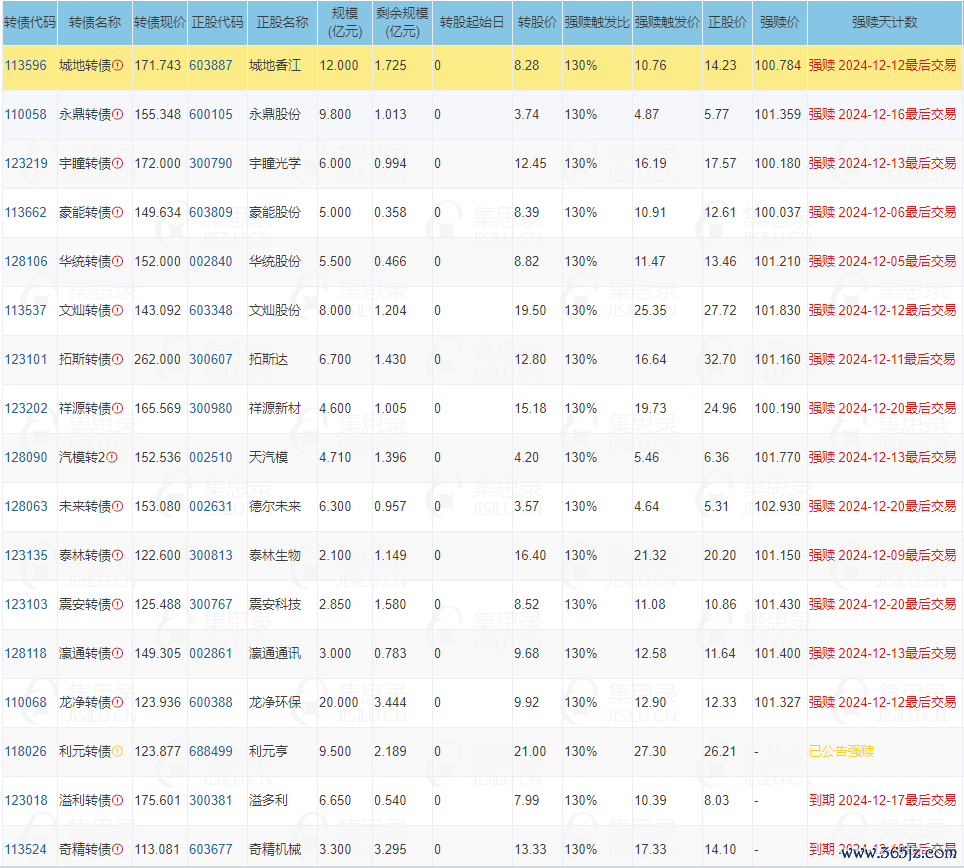
Task: Open bond code 118026 link
Action: (x=26, y=751)
